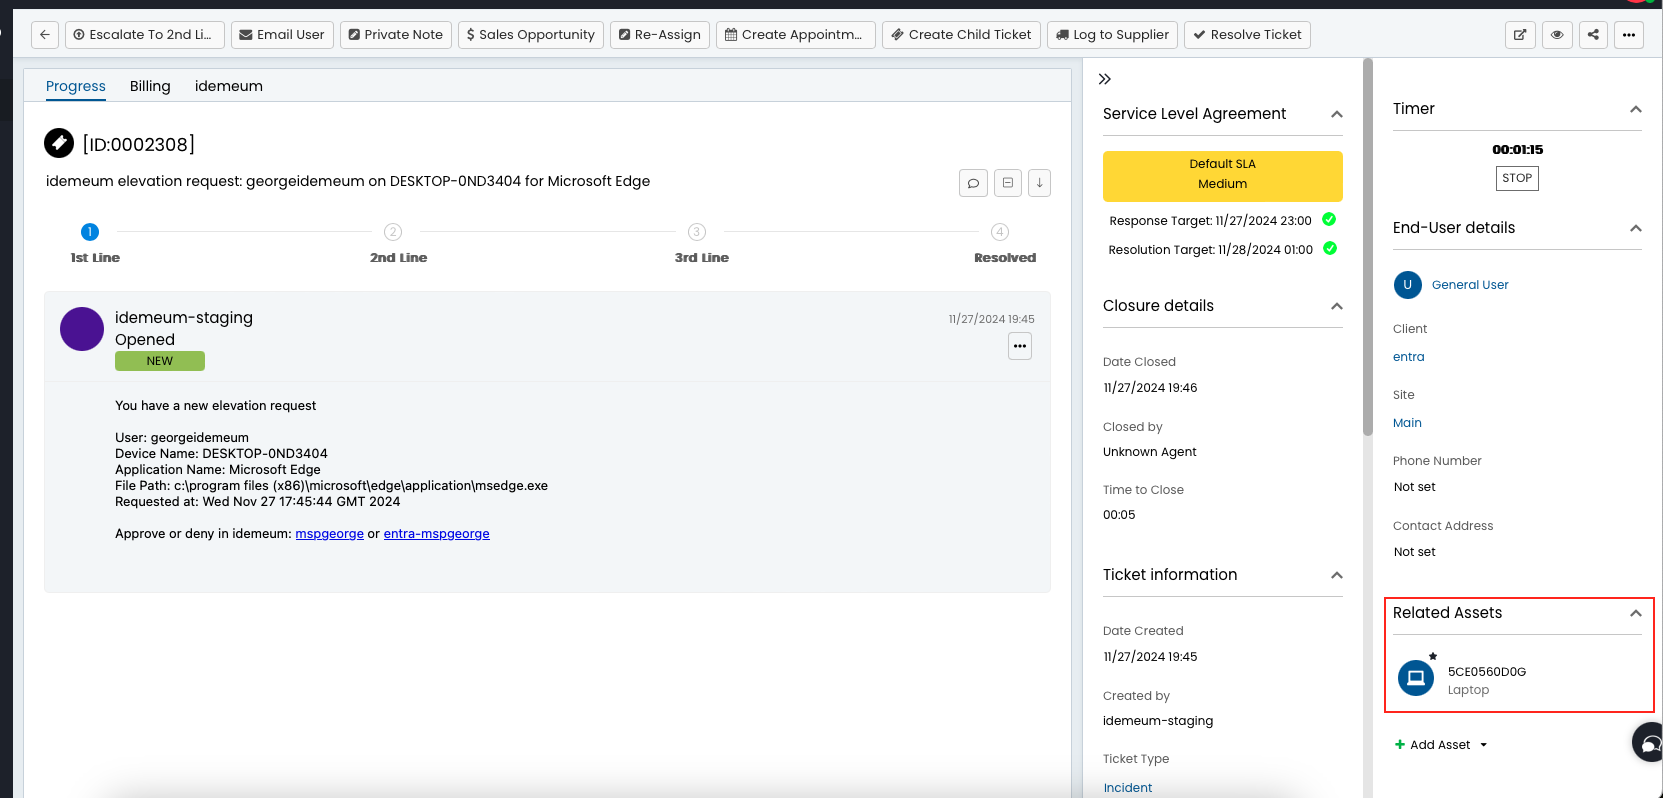The width and height of the screenshot is (1663, 798).
Task: Click the laptop asset icon
Action: point(1416,678)
